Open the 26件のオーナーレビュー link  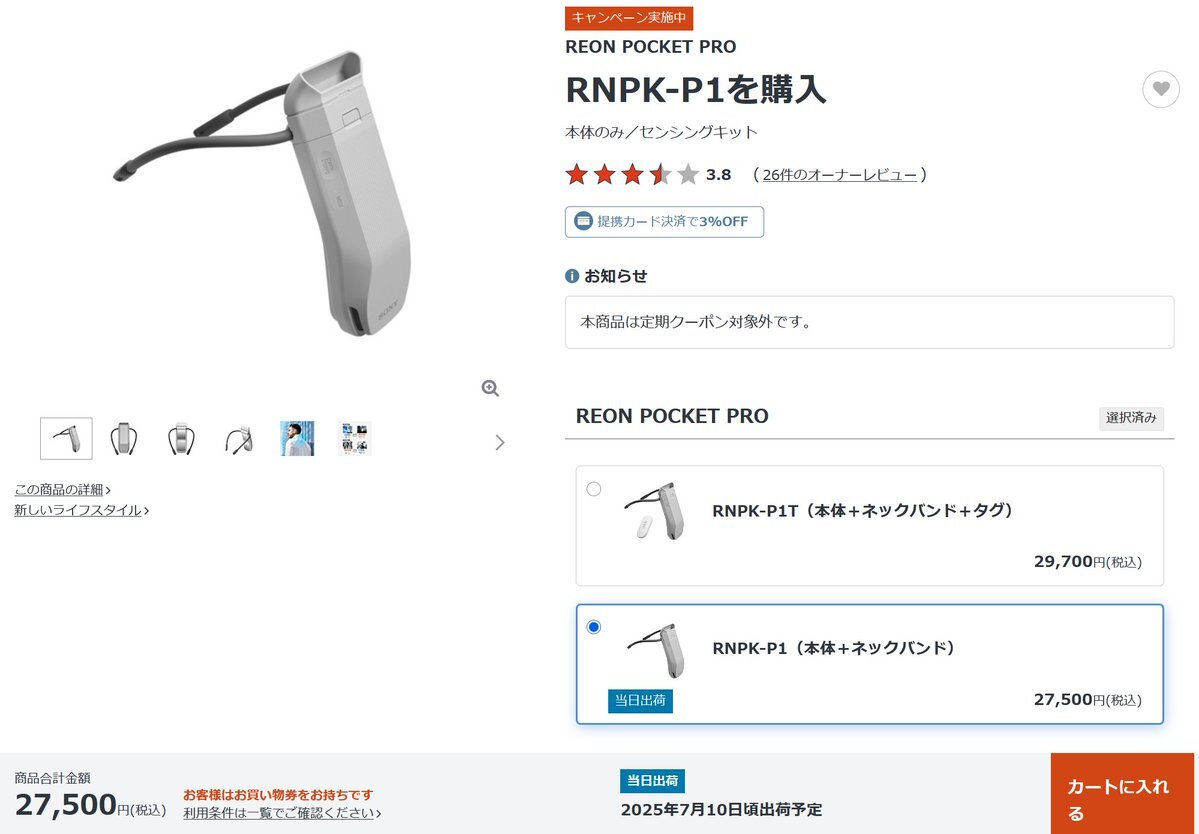[x=840, y=175]
